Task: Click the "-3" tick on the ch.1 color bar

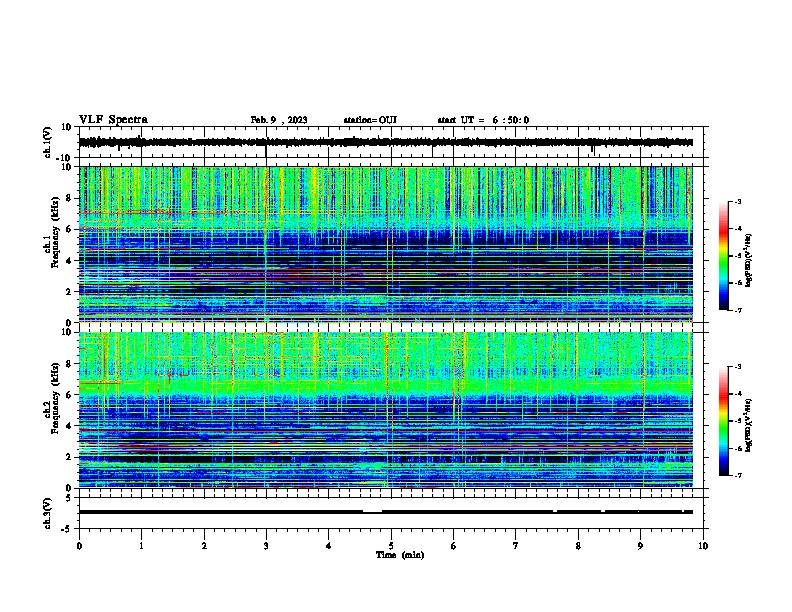Action: tap(738, 201)
